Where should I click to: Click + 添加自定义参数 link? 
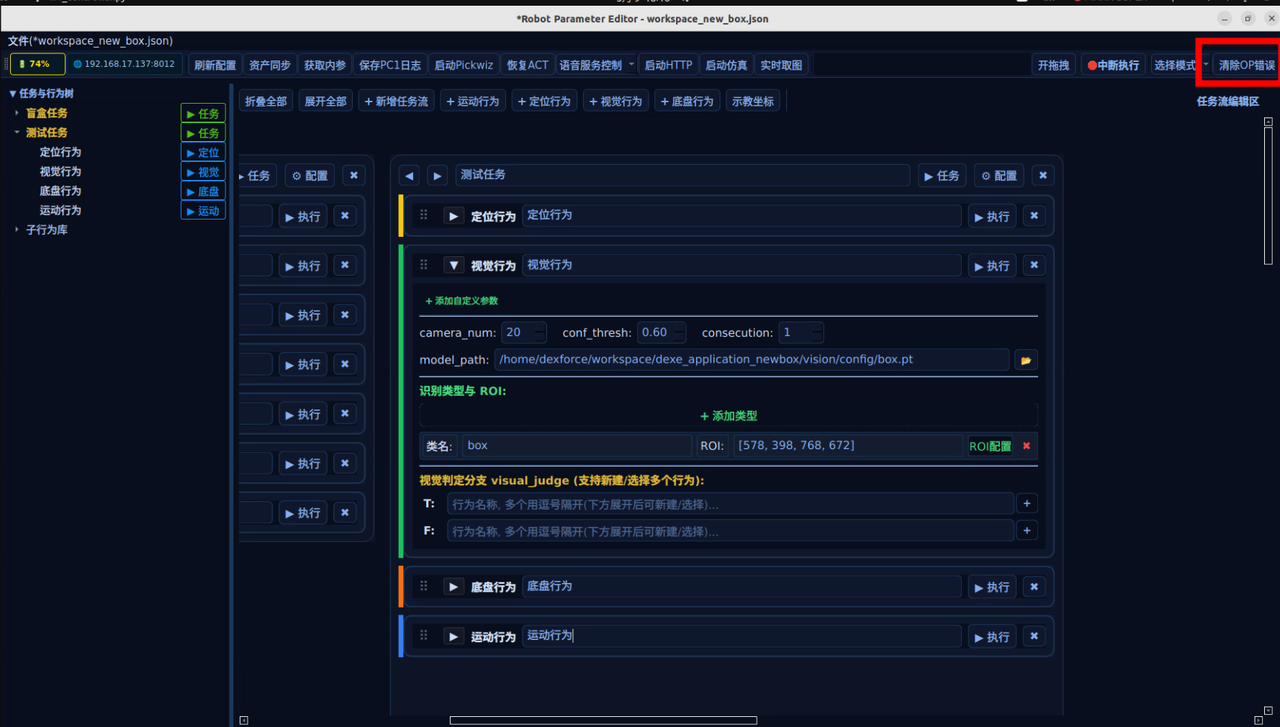click(x=461, y=300)
